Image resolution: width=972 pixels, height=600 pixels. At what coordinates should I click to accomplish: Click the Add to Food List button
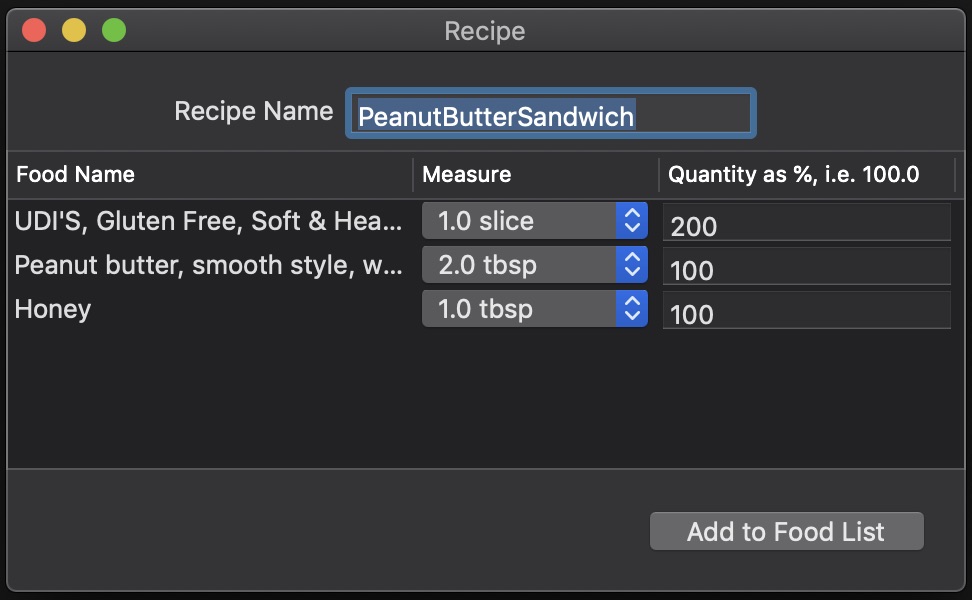(x=786, y=532)
